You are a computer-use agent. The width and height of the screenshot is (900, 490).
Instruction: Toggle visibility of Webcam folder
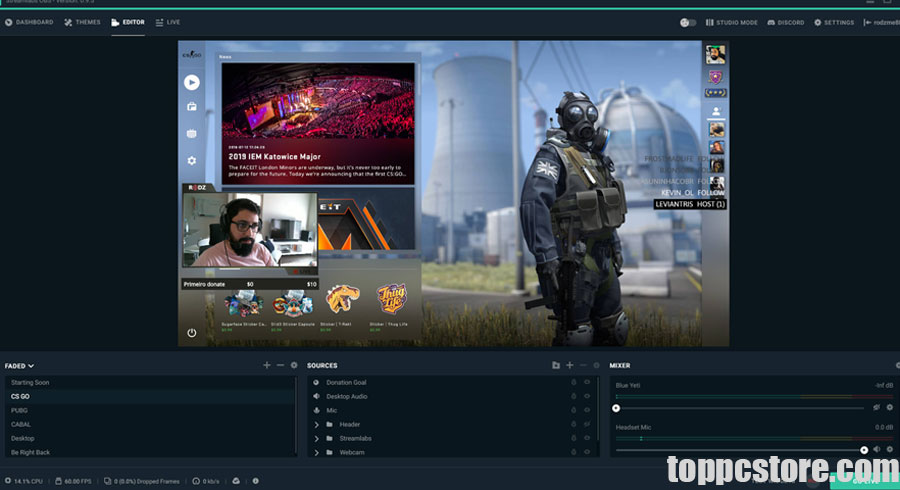[587, 452]
